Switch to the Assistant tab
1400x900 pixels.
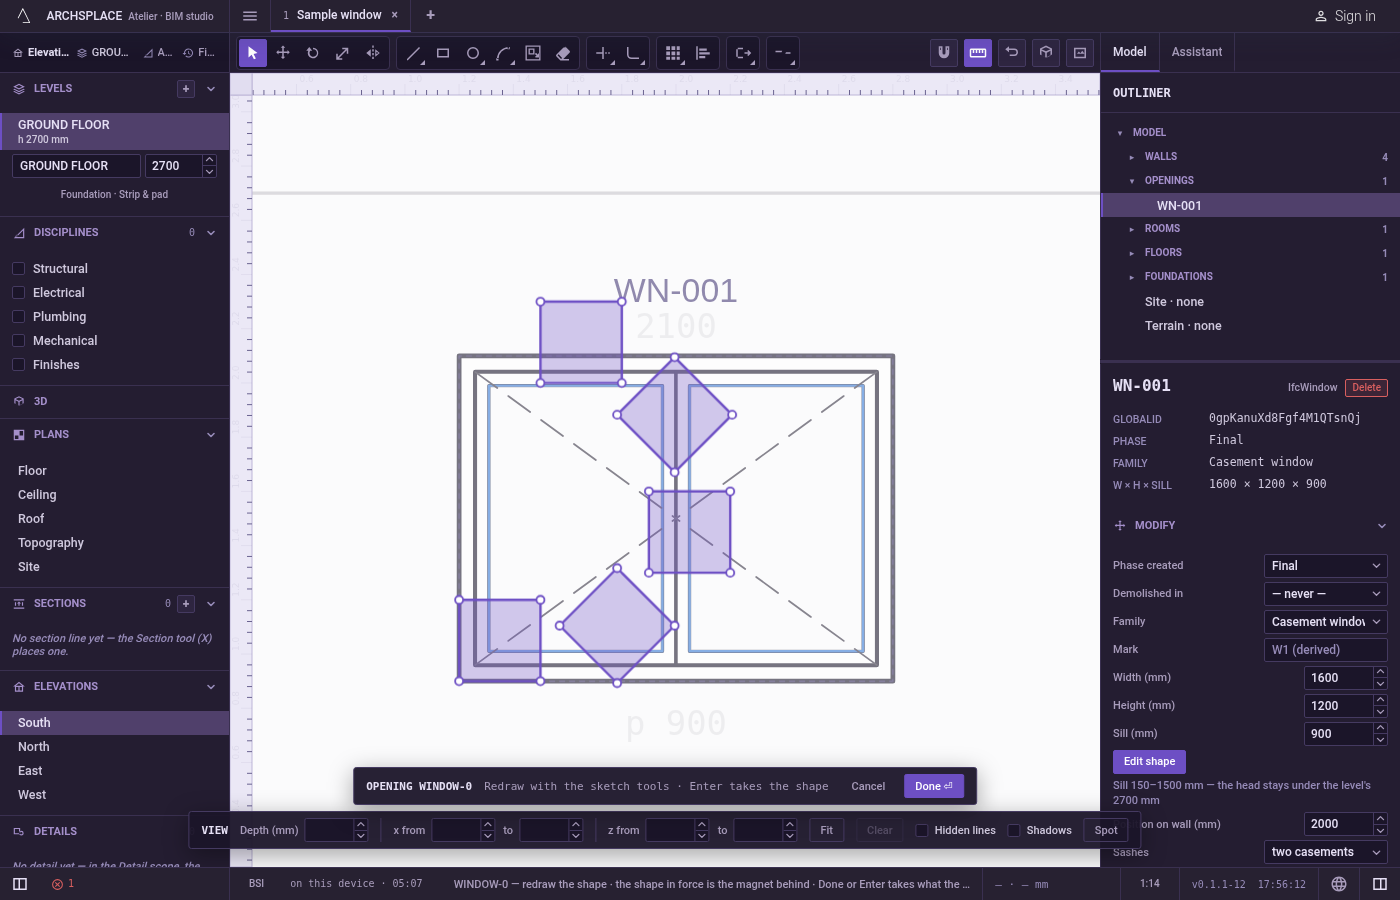click(x=1197, y=52)
